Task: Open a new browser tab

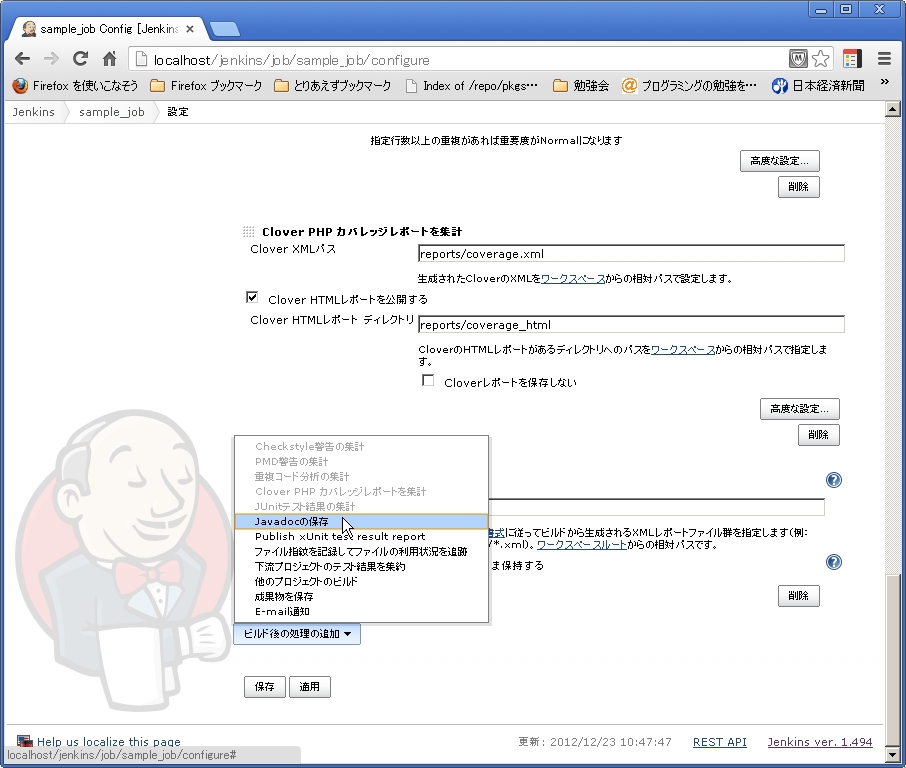Action: [x=224, y=29]
